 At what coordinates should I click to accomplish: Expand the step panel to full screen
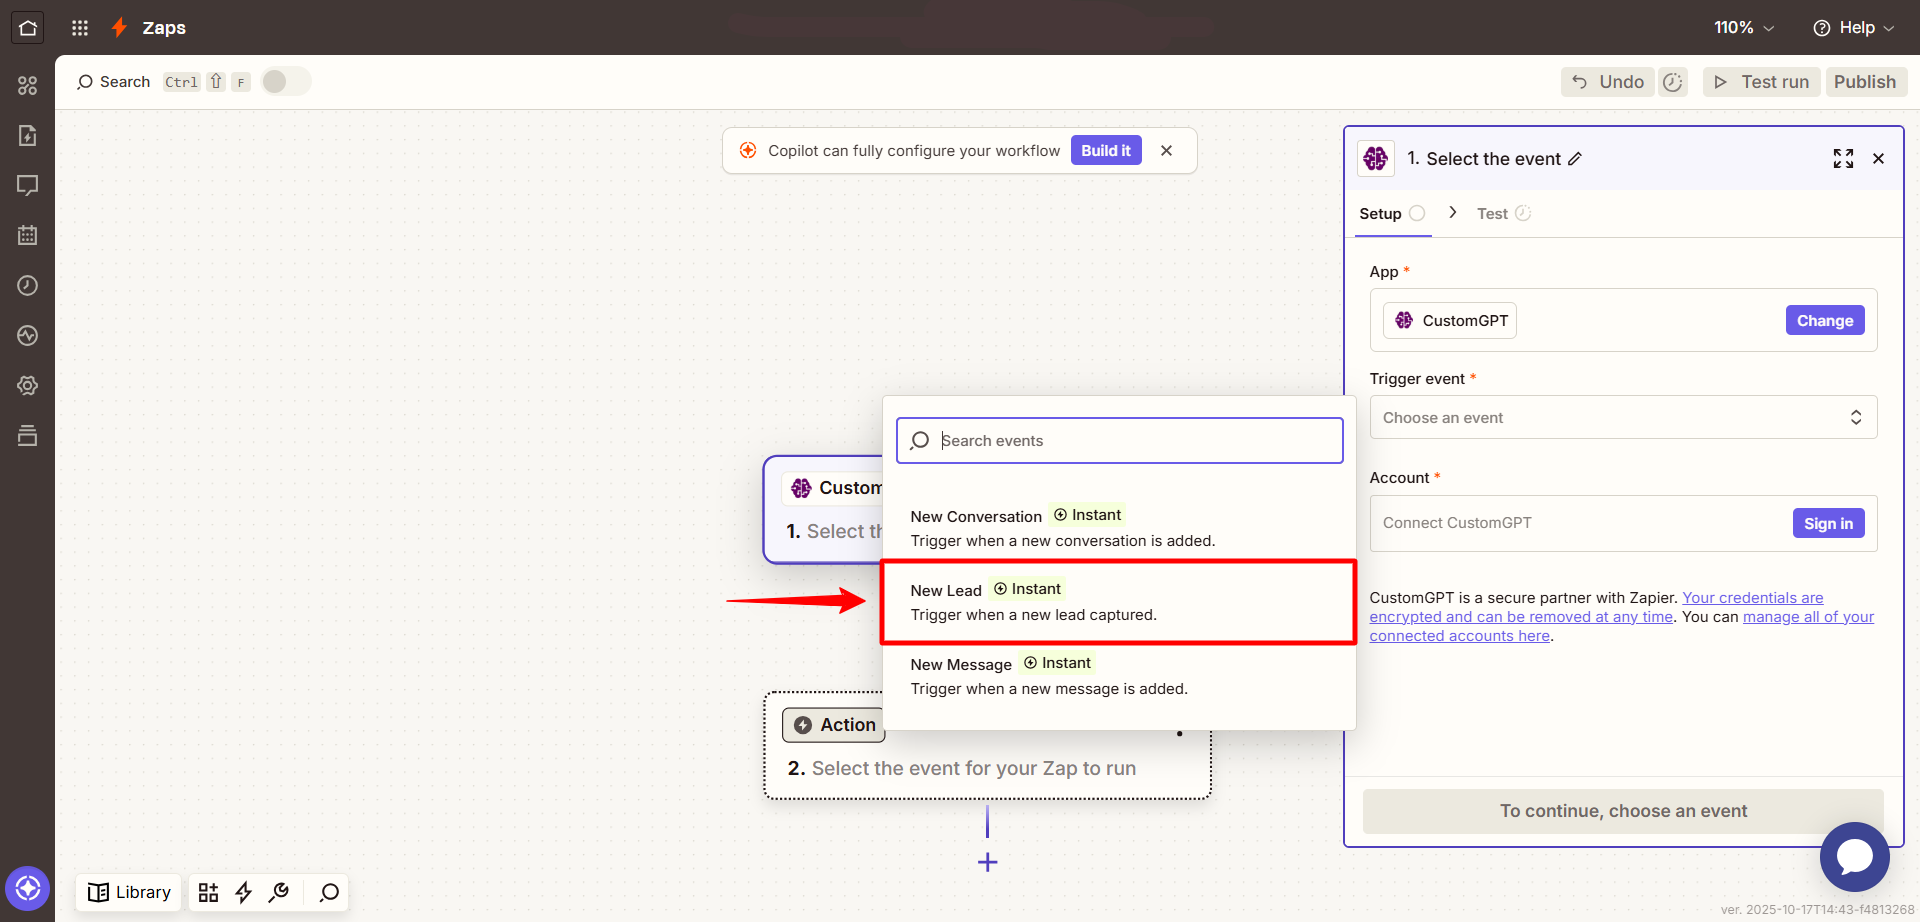pyautogui.click(x=1843, y=158)
